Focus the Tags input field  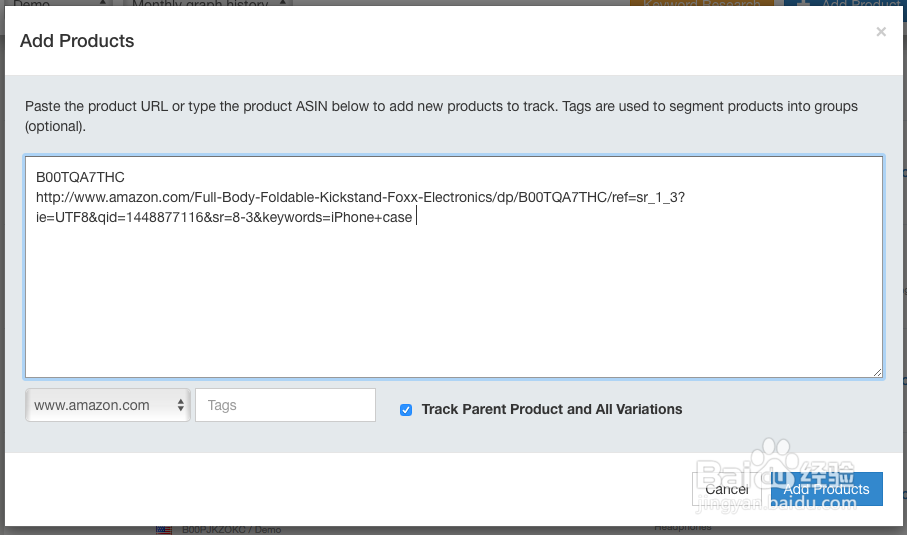pyautogui.click(x=285, y=405)
